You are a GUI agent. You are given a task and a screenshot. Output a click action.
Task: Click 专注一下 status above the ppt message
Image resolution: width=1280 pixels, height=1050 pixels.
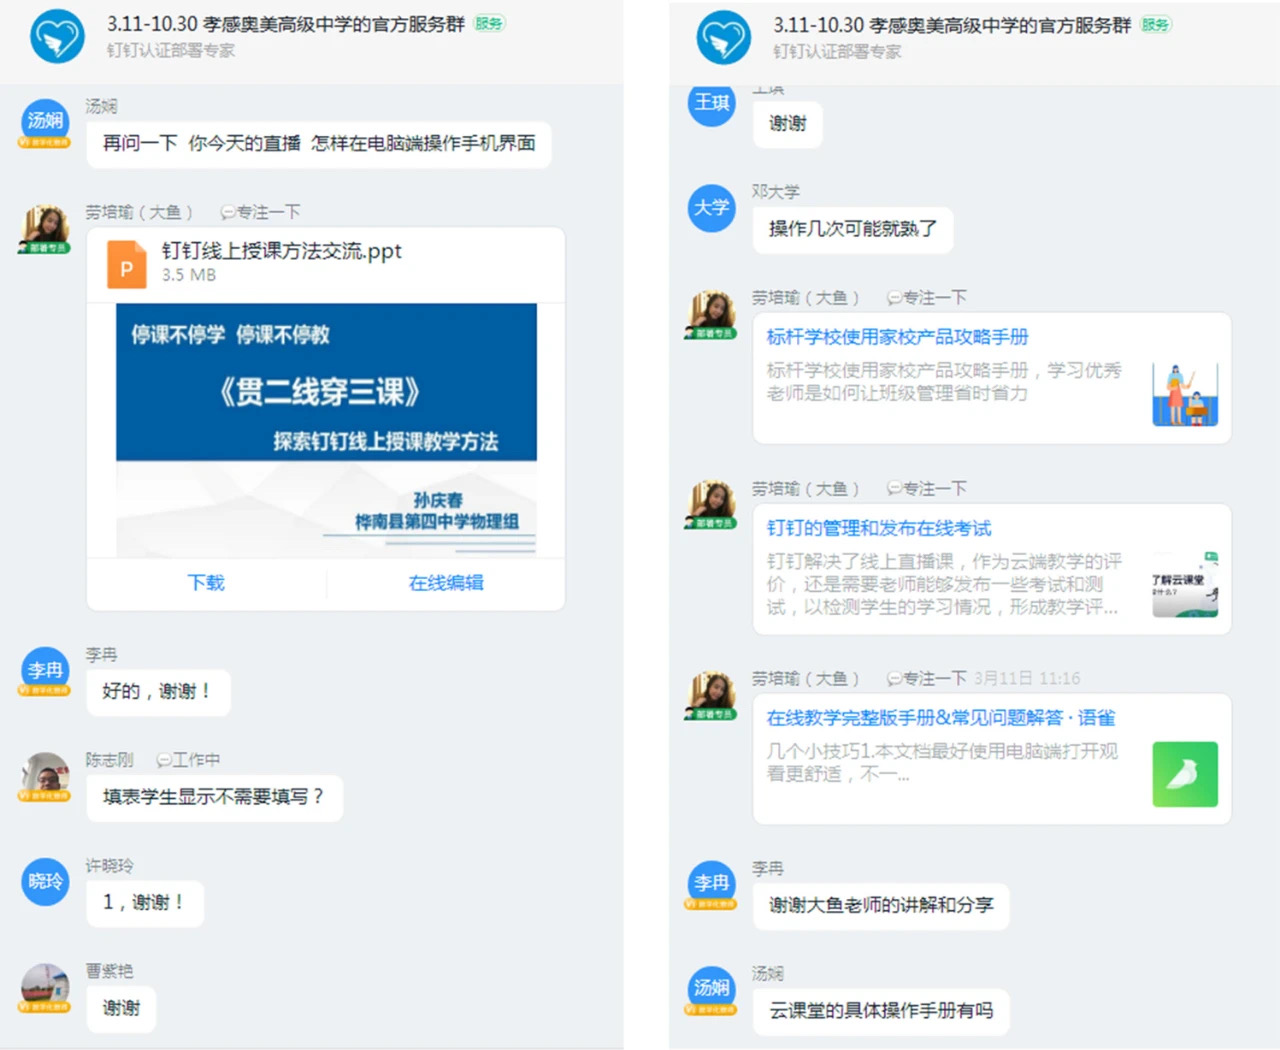click(x=261, y=212)
